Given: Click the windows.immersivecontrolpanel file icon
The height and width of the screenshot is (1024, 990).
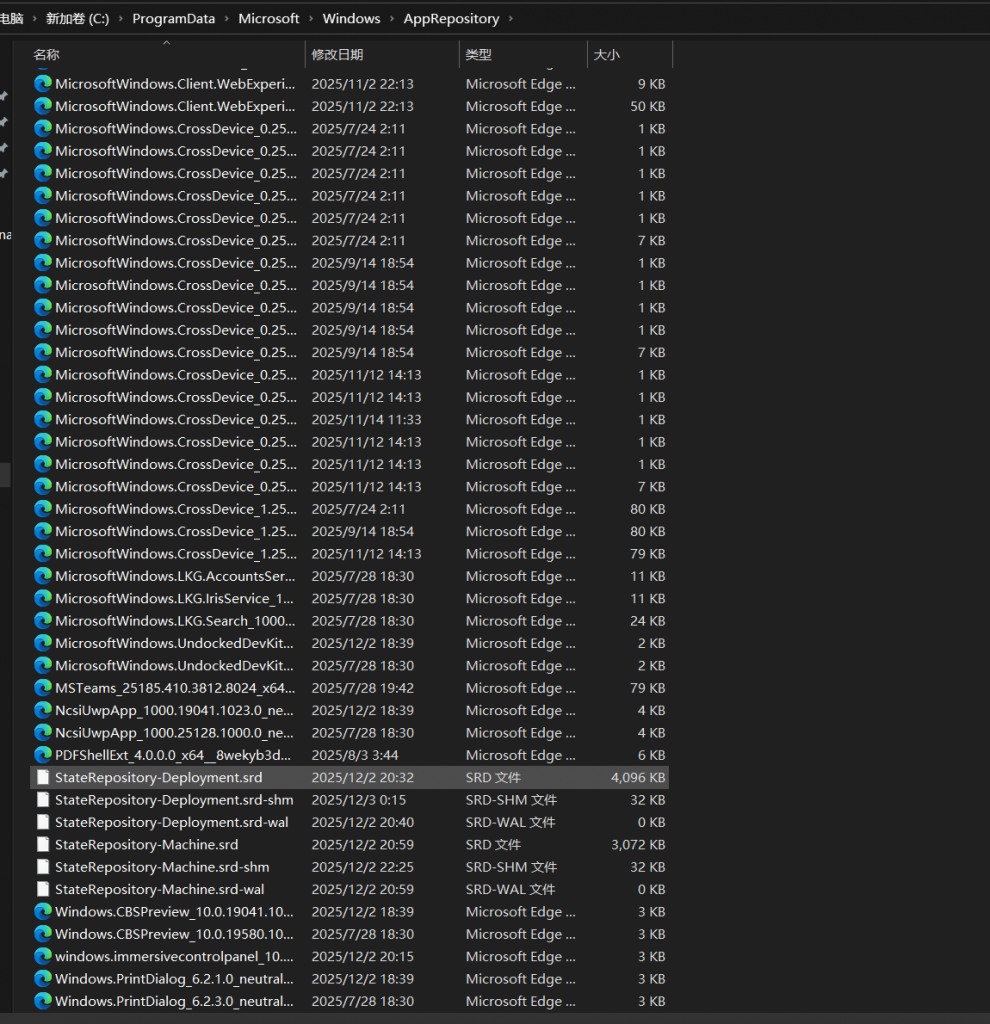Looking at the screenshot, I should 43,956.
